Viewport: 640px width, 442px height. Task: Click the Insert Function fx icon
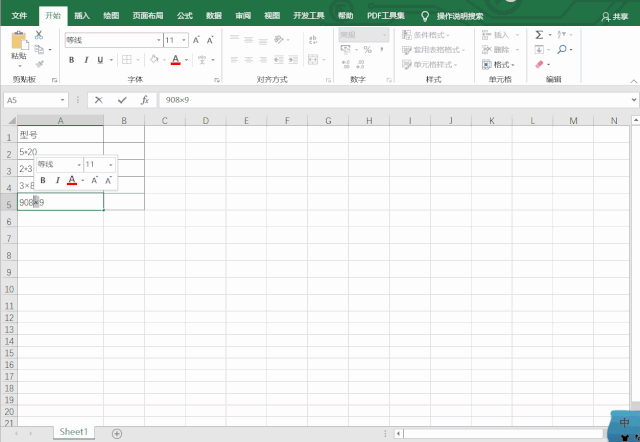coord(145,100)
